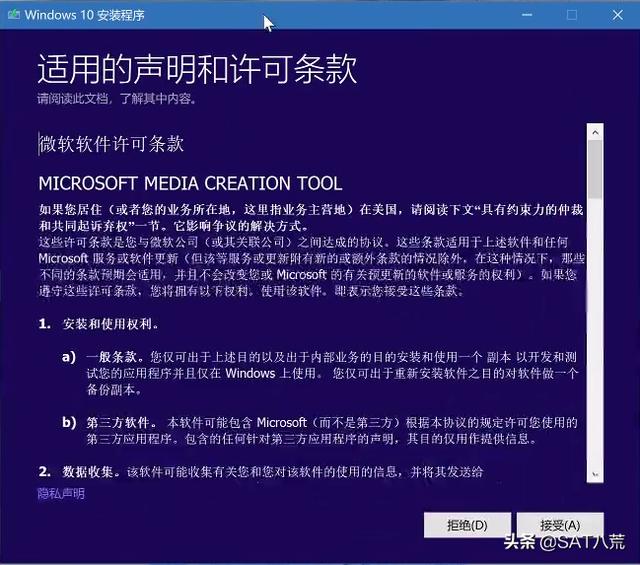
Task: Click the bold paragraph starting 如果您居住
Action: (x=311, y=218)
